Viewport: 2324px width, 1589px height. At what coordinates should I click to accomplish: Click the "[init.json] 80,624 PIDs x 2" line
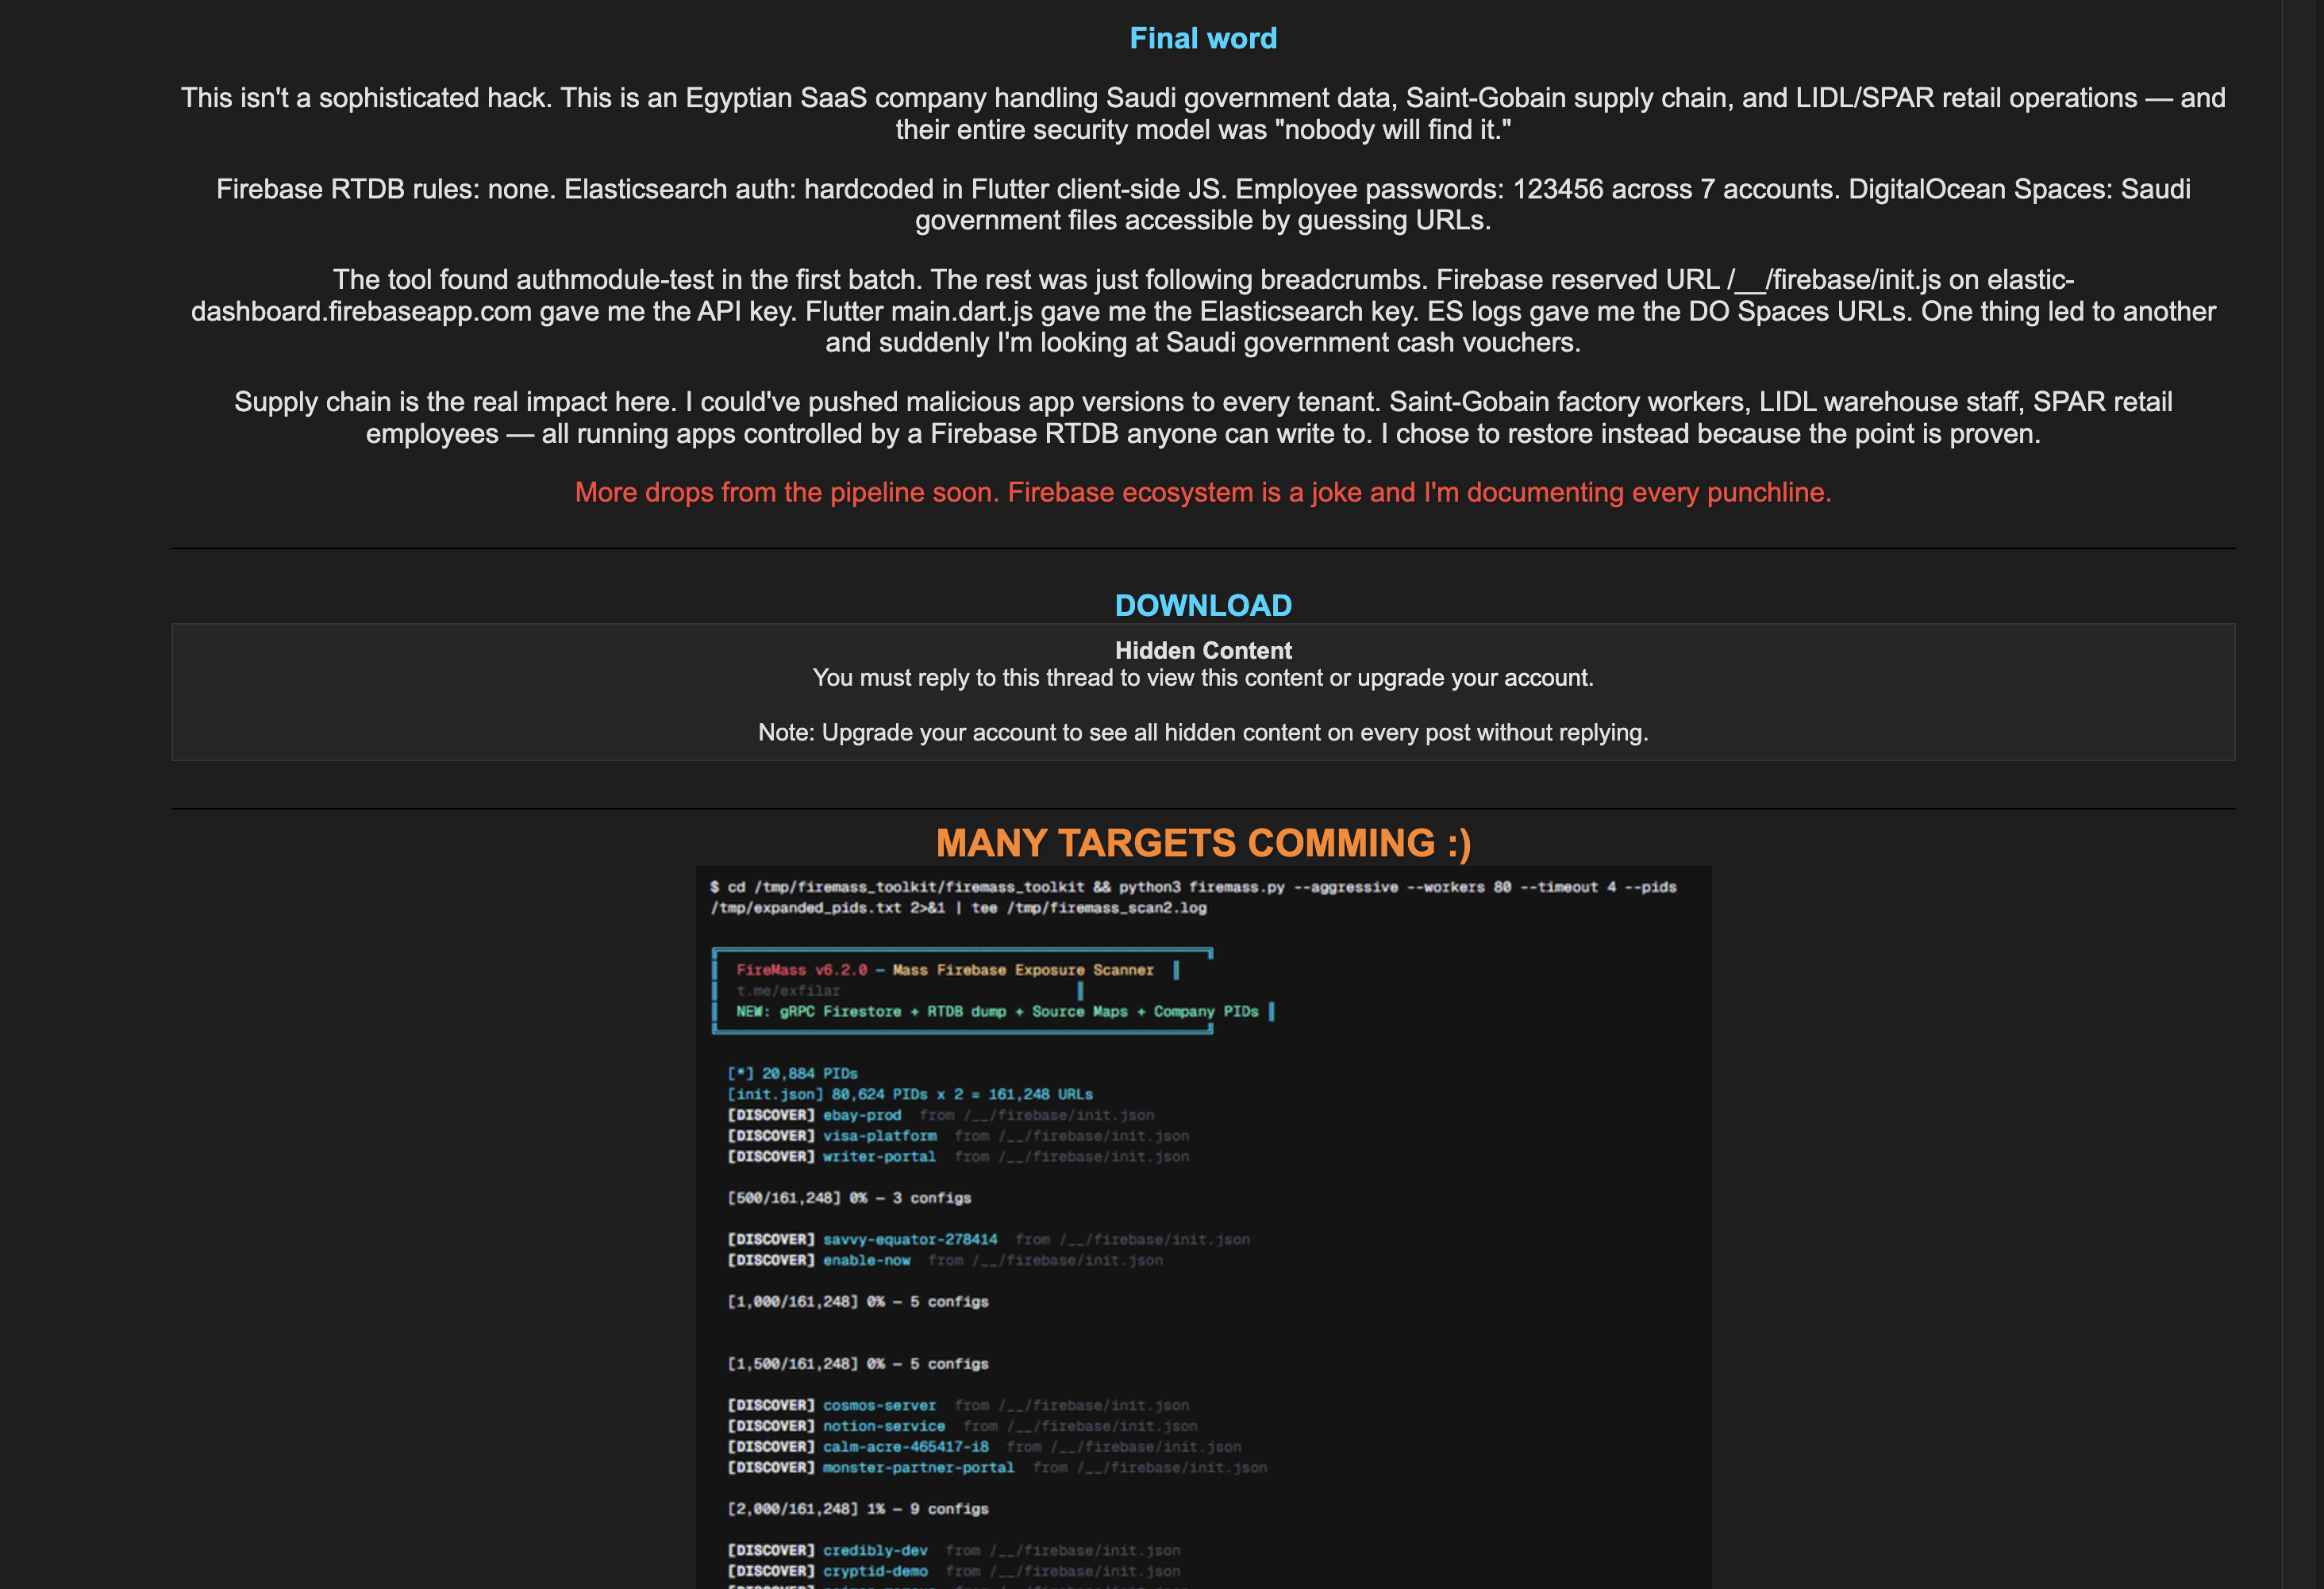910,1095
